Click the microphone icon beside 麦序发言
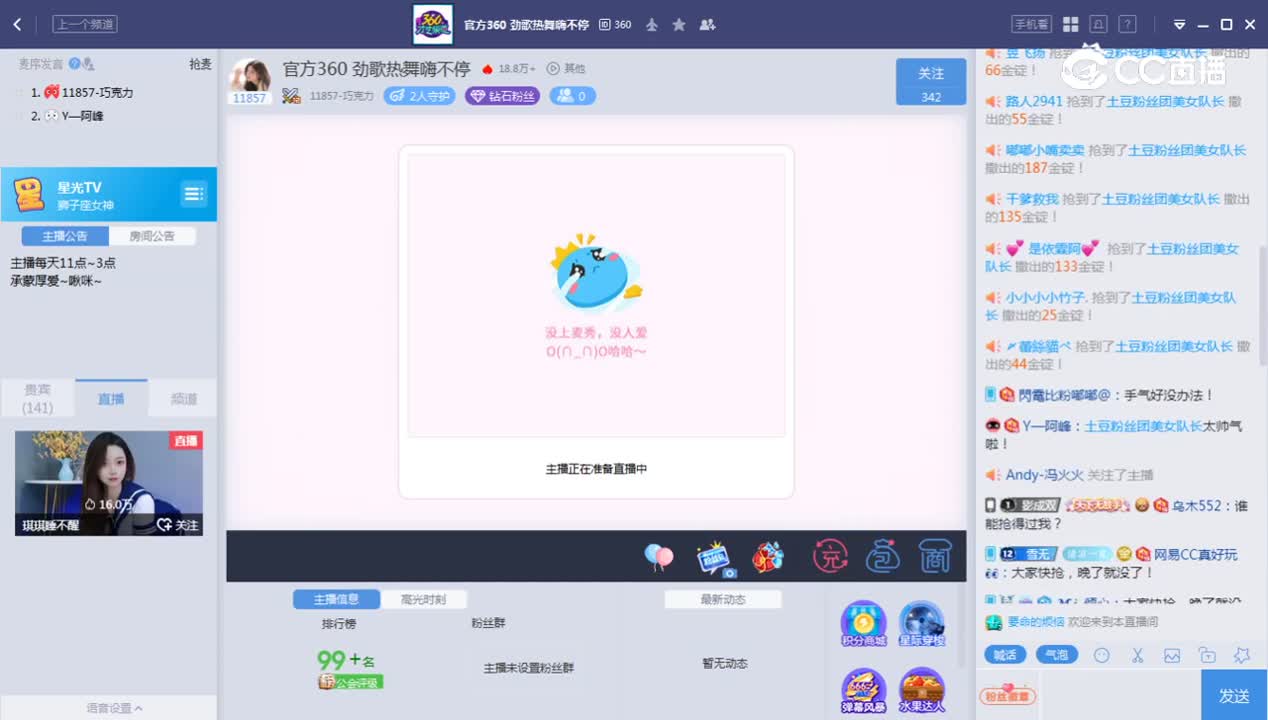1268x720 pixels. pyautogui.click(x=88, y=64)
